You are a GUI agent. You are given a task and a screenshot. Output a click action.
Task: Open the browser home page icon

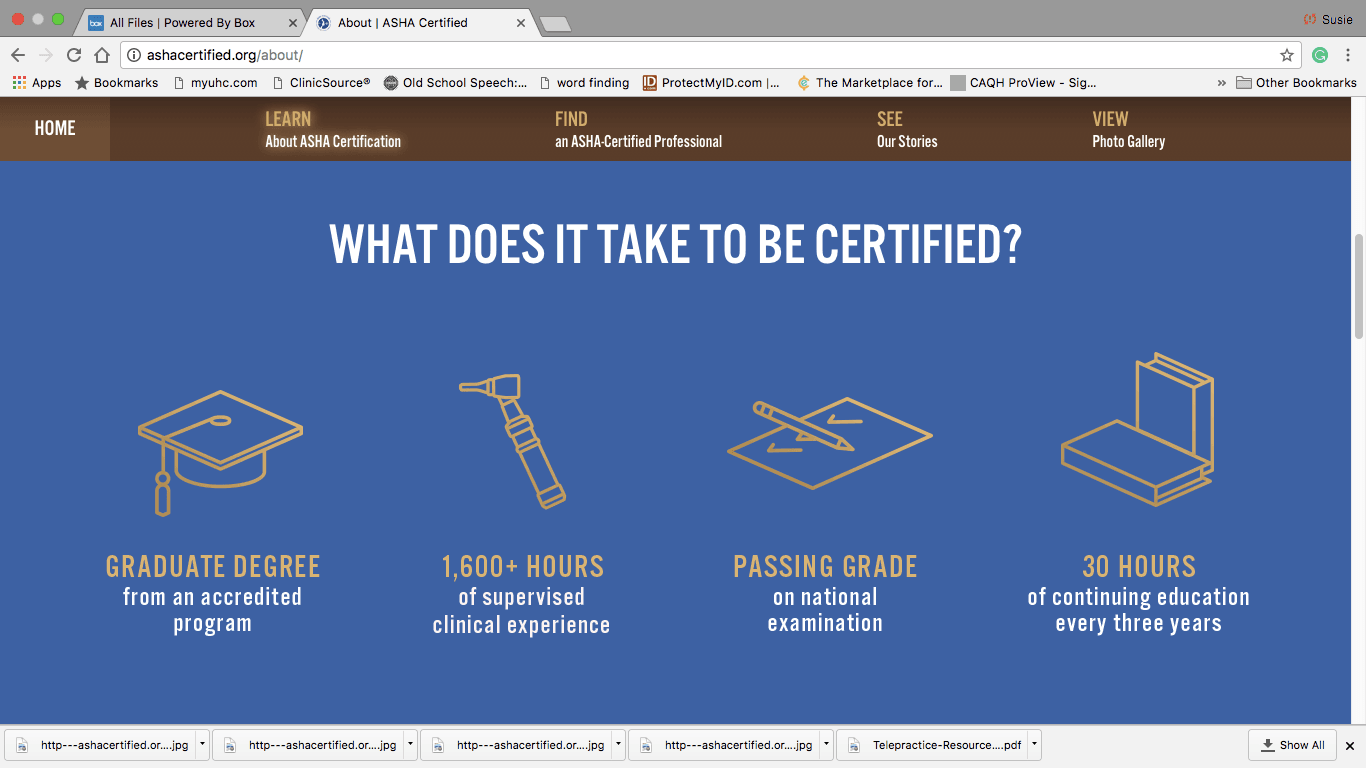point(101,55)
